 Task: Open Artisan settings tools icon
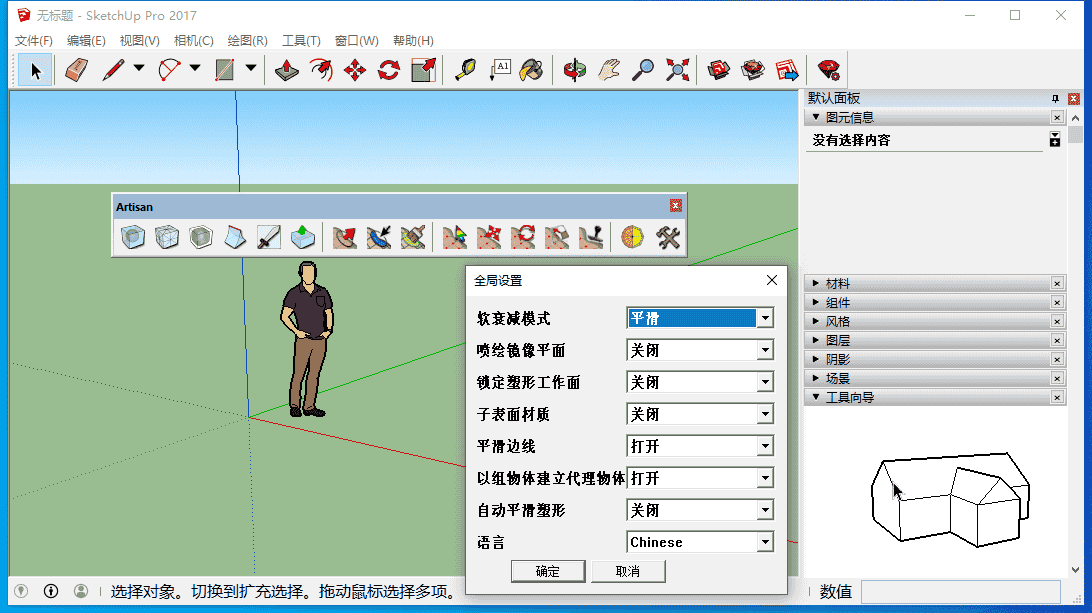(x=667, y=237)
